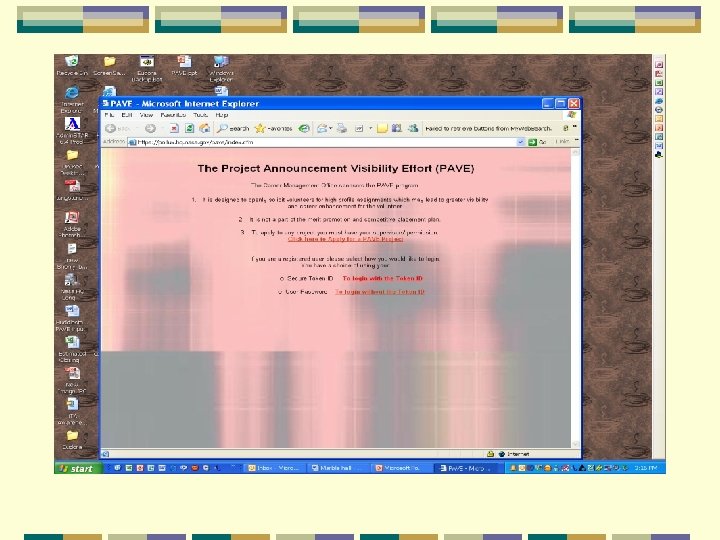Click the History/Media green round icon
The width and height of the screenshot is (720, 540).
[304, 129]
